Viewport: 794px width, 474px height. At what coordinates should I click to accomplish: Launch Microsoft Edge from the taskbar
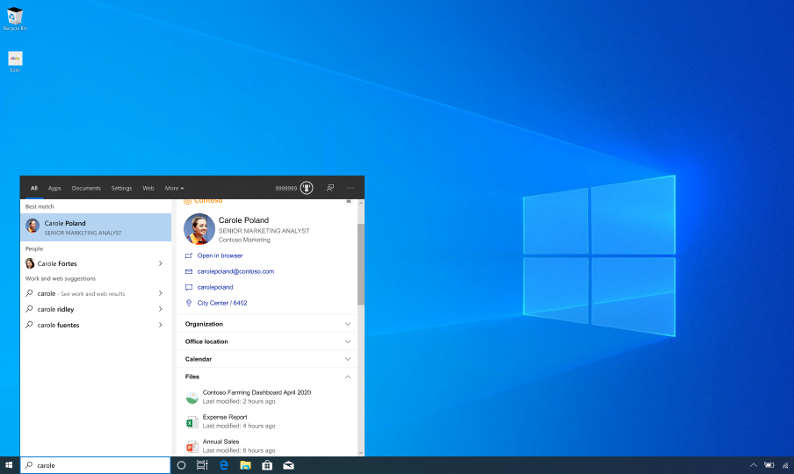223,465
